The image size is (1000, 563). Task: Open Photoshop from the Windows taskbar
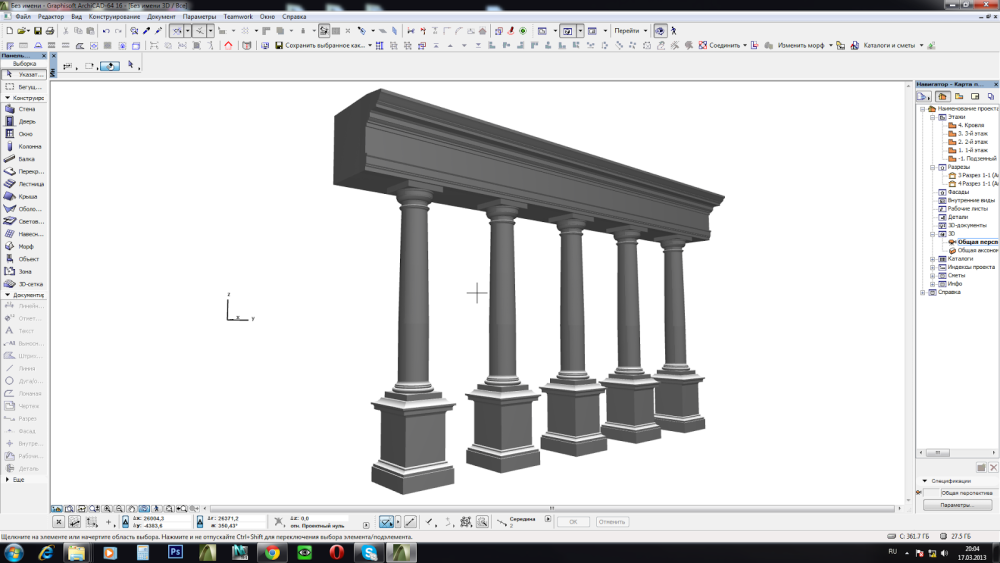[175, 552]
